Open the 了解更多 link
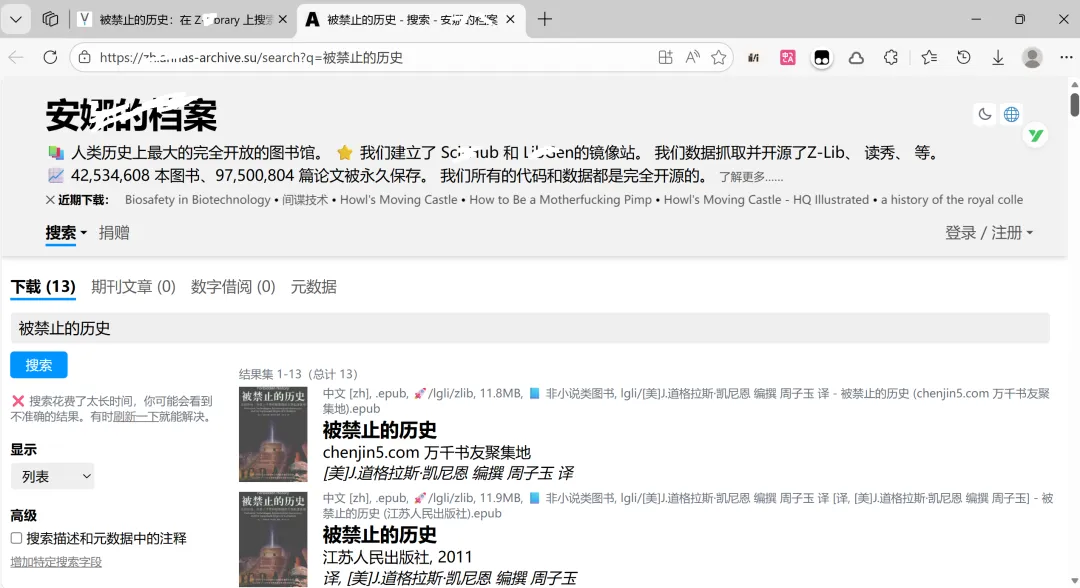 (751, 177)
